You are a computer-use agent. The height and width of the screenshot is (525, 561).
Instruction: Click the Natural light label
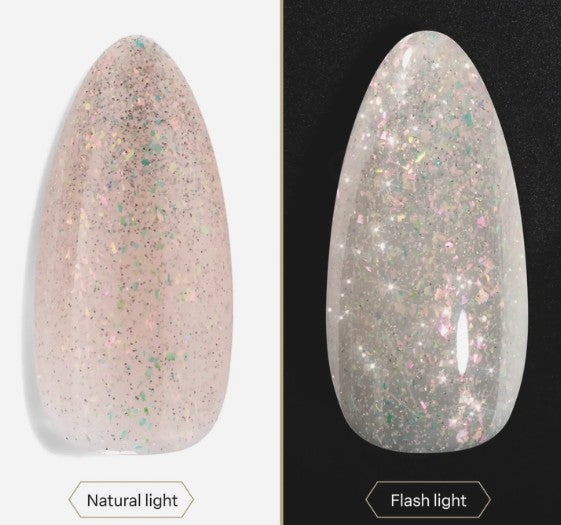pyautogui.click(x=131, y=500)
